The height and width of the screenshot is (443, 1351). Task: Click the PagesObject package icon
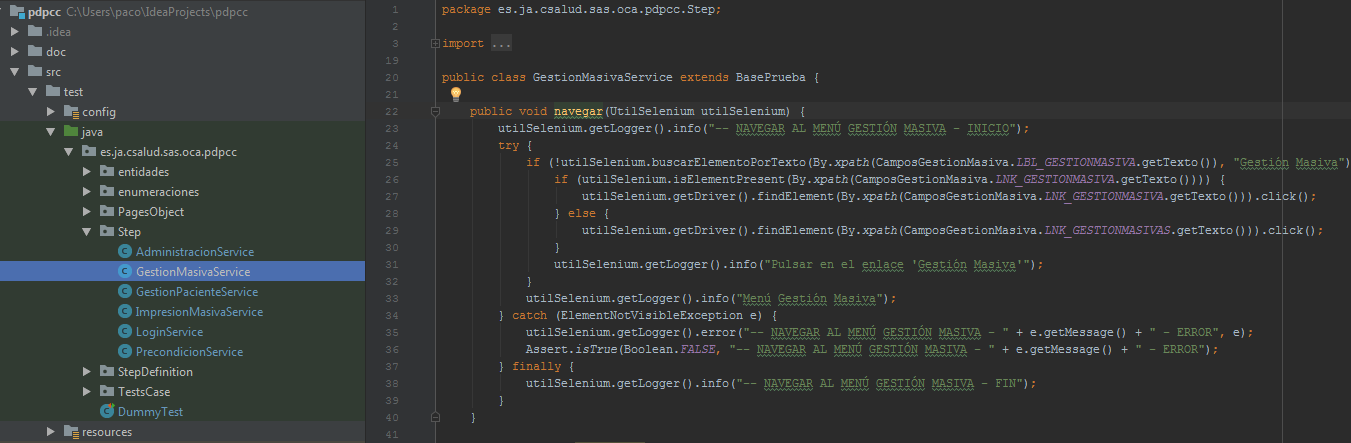coord(107,212)
